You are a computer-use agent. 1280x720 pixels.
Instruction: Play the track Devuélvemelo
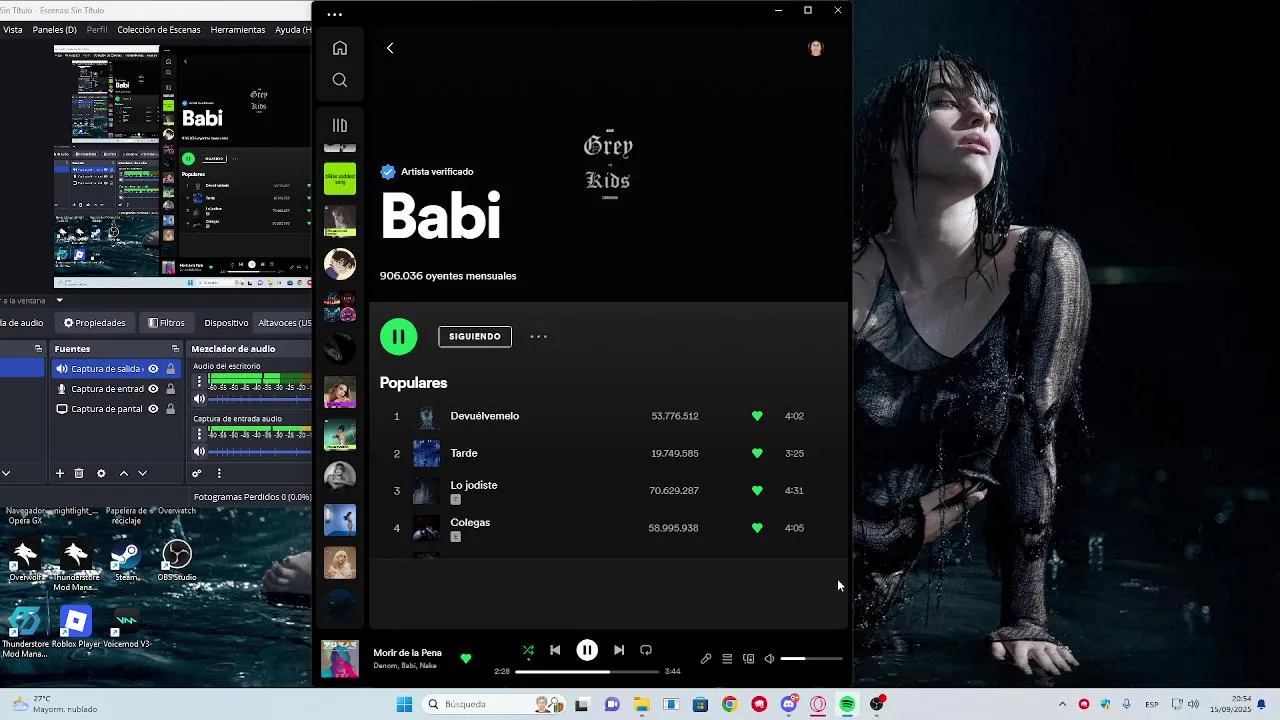tap(485, 416)
